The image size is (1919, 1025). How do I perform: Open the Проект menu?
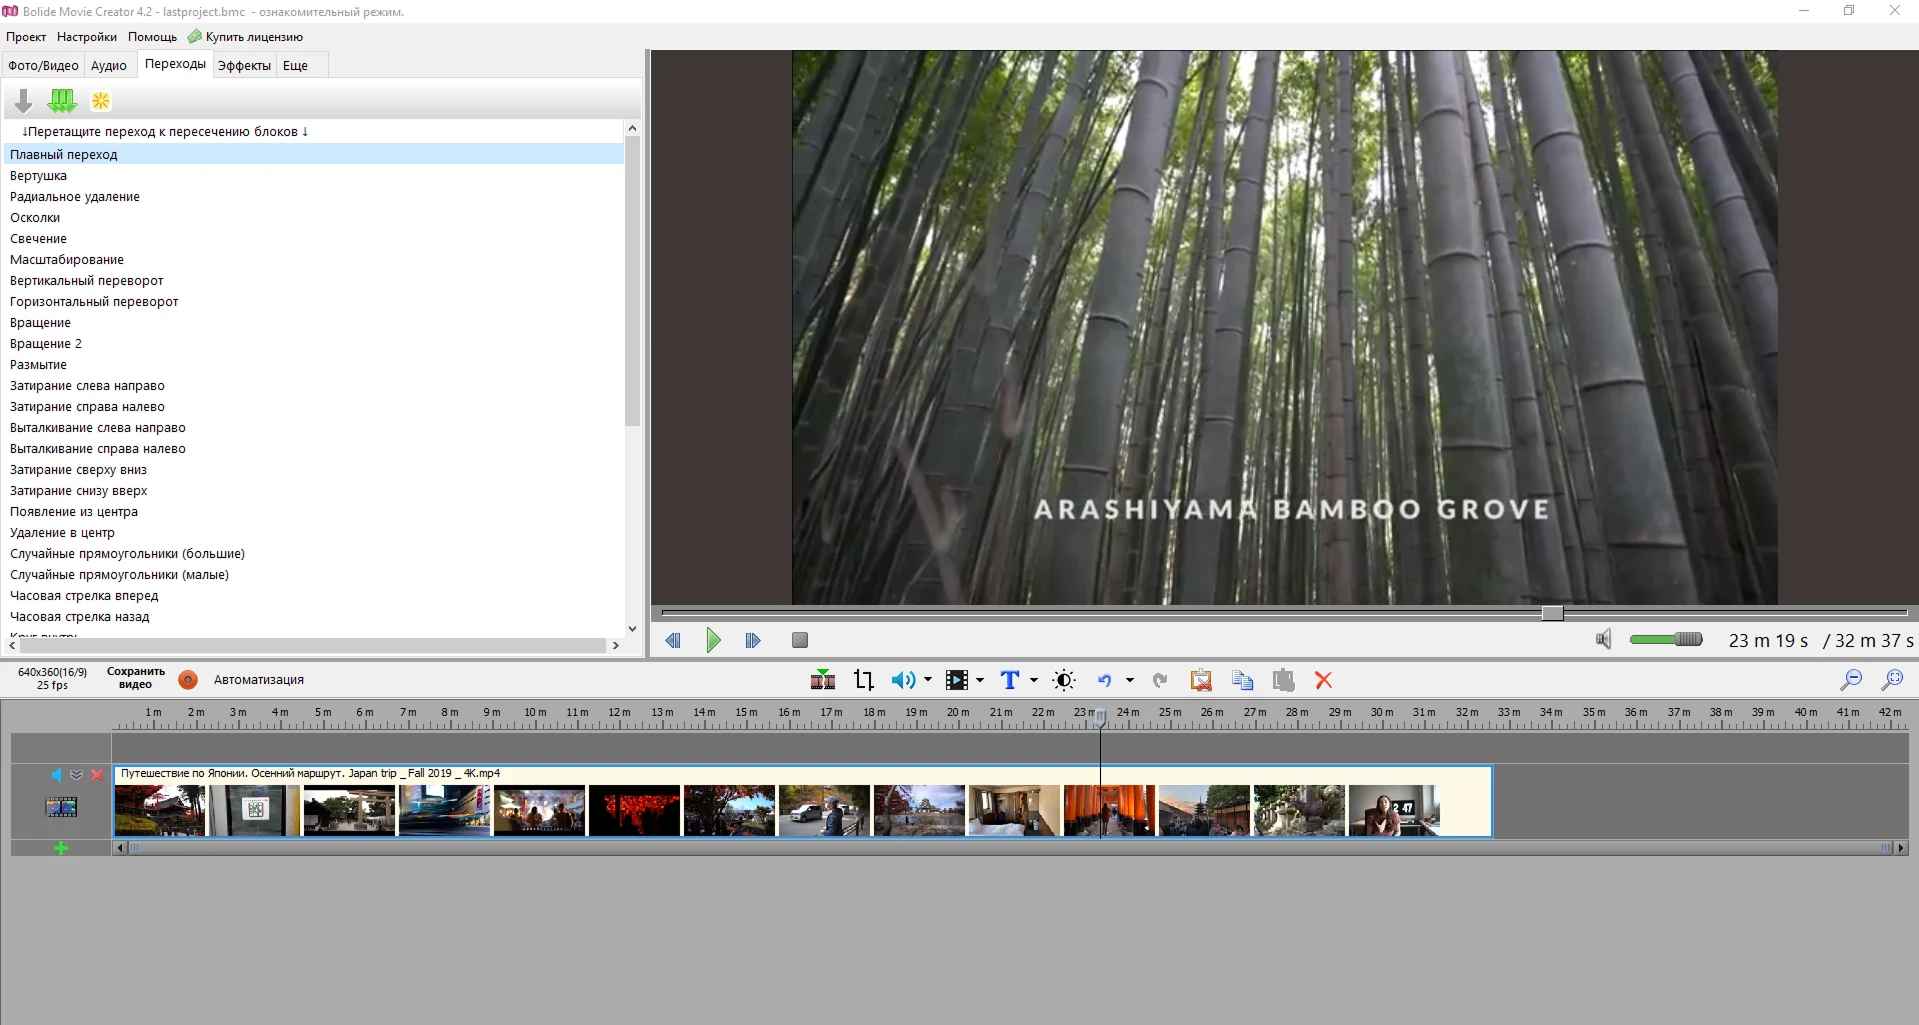[x=26, y=37]
